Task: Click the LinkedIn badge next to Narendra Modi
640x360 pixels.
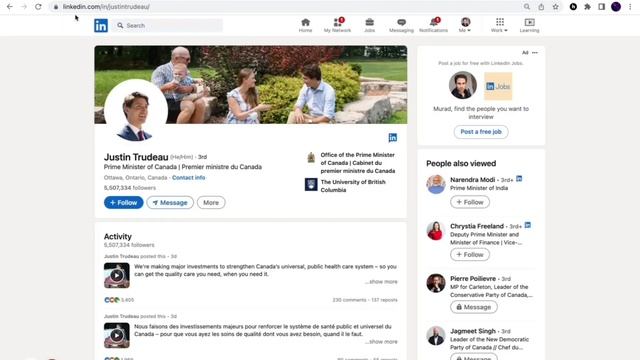Action: [x=519, y=179]
